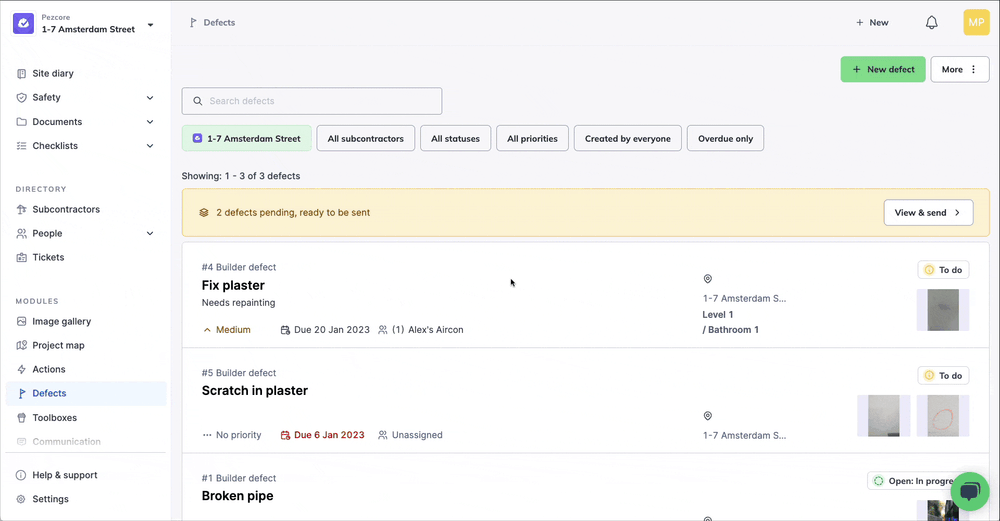Open Project map module
Image resolution: width=1000 pixels, height=521 pixels.
click(x=58, y=346)
